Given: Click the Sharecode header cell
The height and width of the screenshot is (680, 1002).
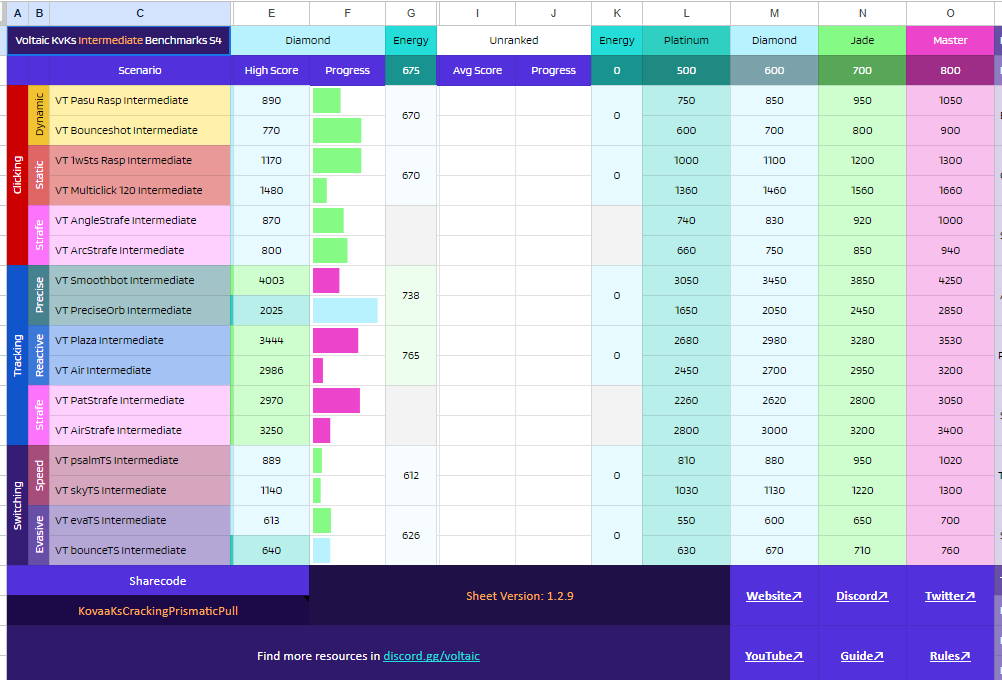Looking at the screenshot, I should pos(158,581).
